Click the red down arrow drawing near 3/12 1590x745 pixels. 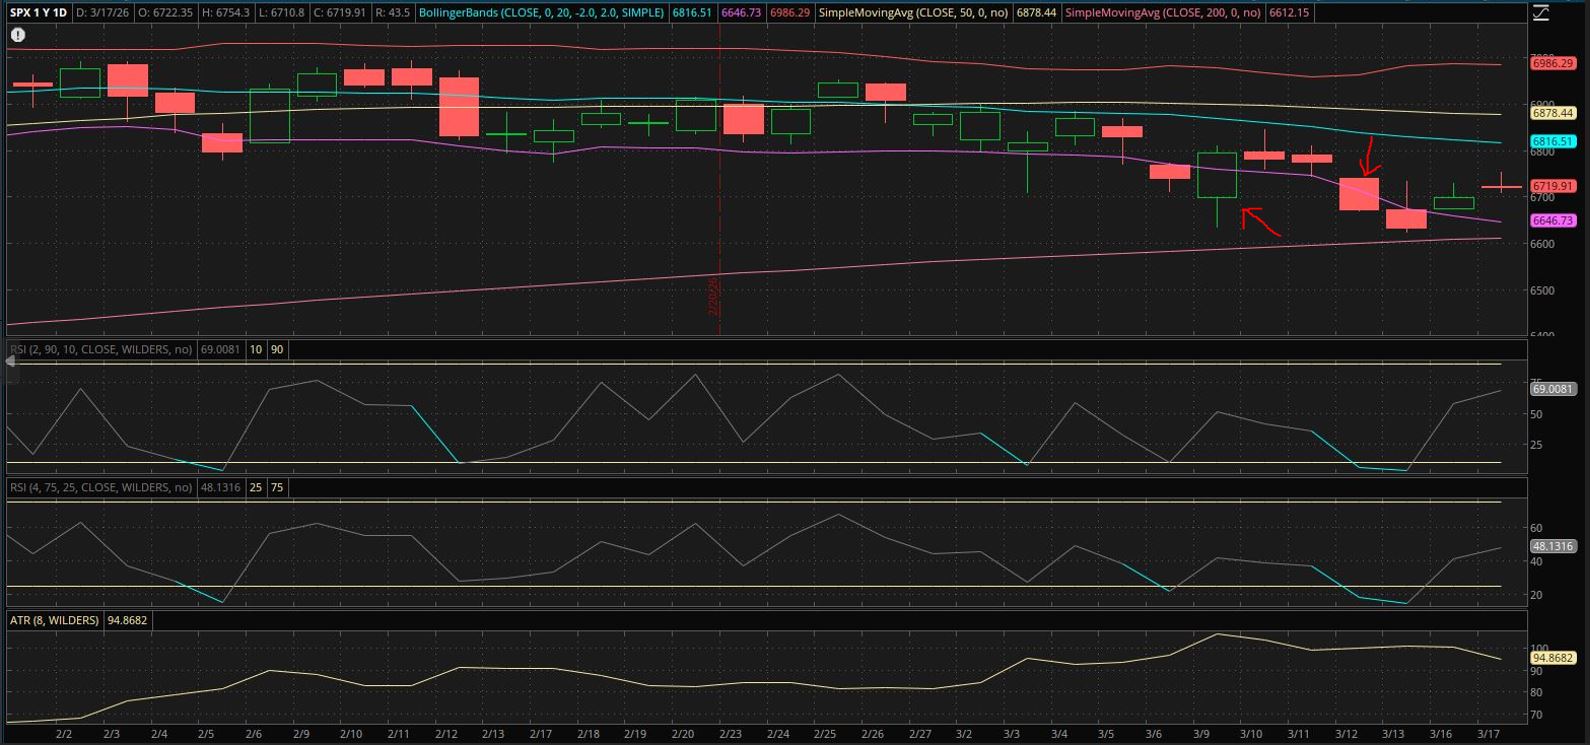1369,158
